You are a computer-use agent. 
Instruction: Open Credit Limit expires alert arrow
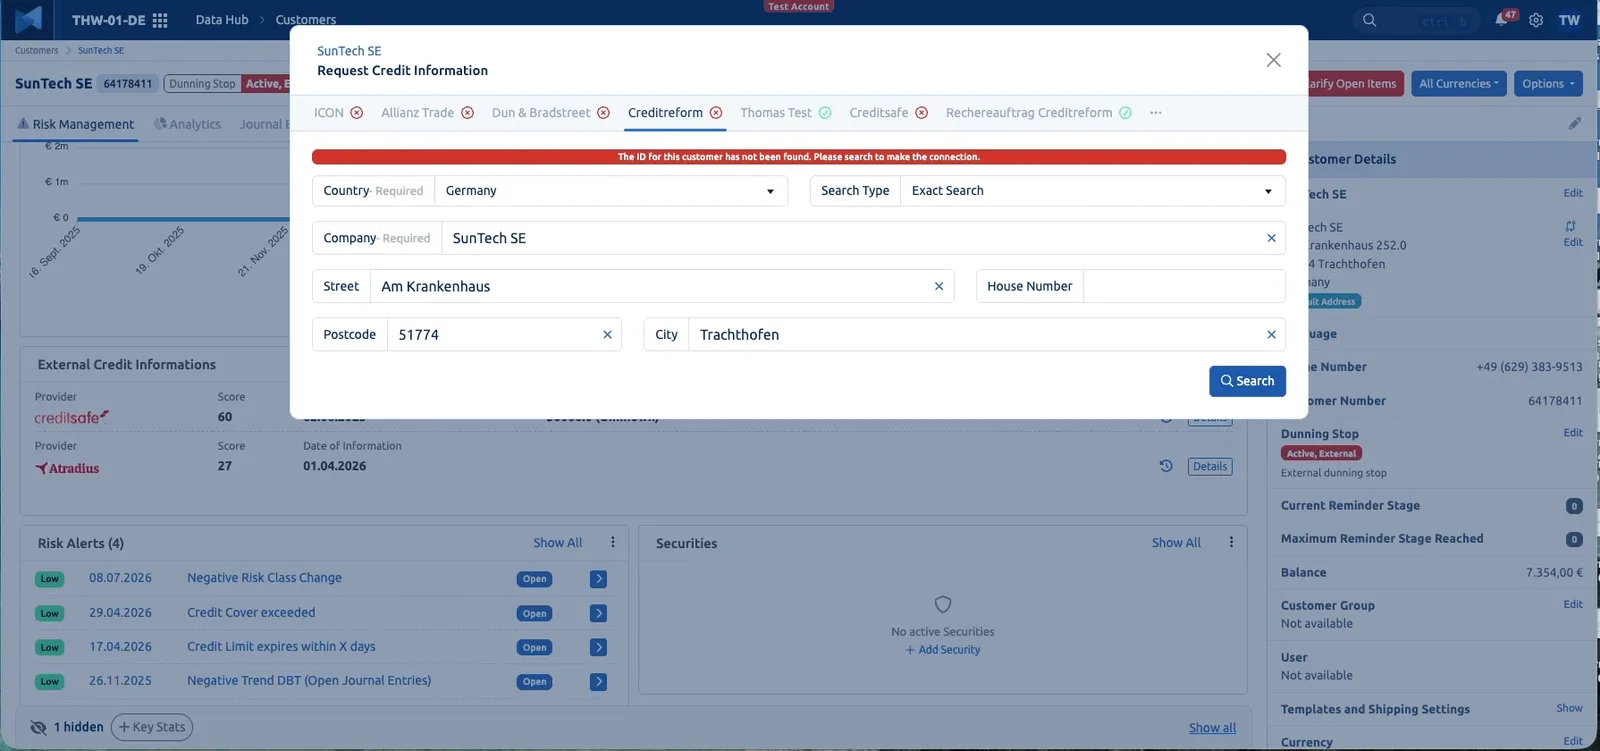(598, 647)
